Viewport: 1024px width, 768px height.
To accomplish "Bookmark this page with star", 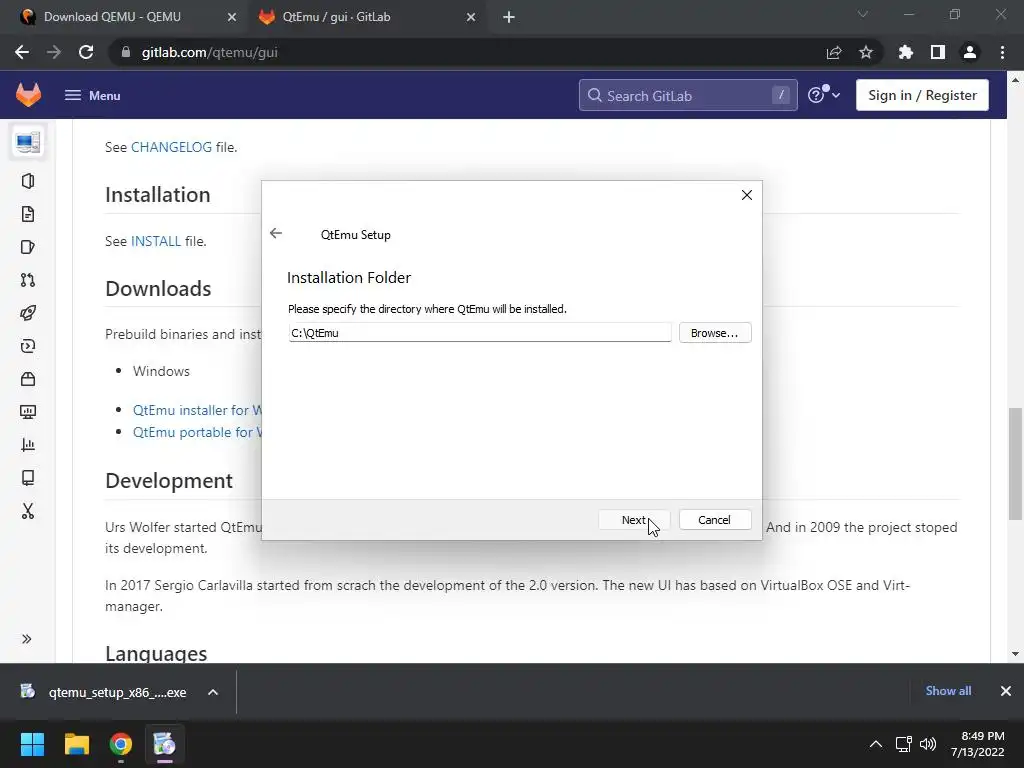I will coord(866,52).
